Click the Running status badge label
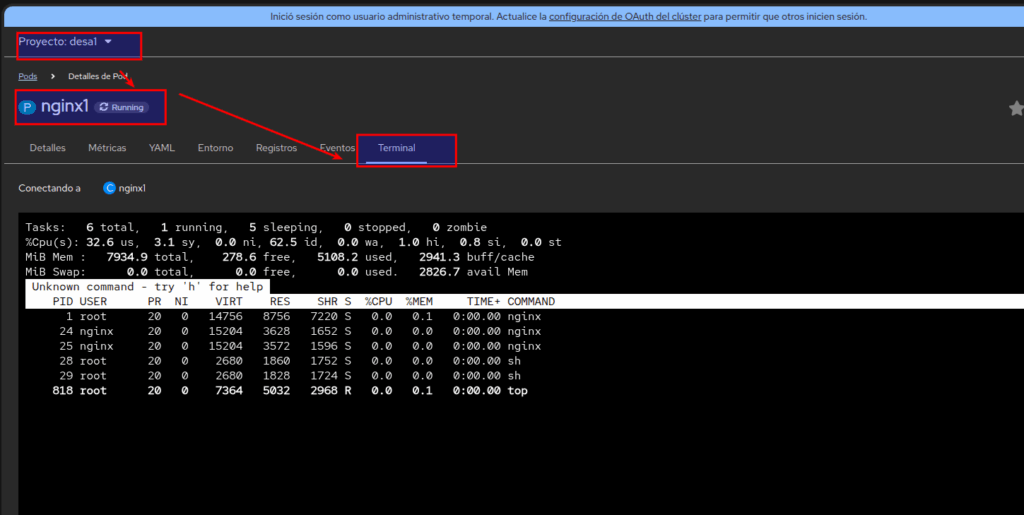The image size is (1024, 515). click(x=127, y=107)
